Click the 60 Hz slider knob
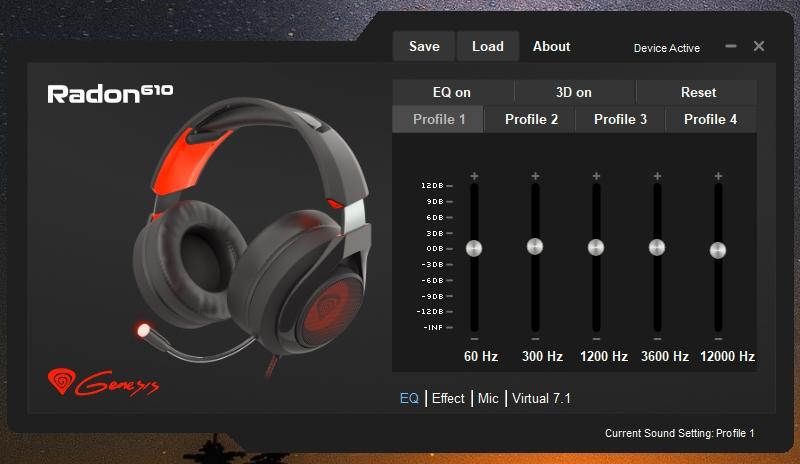This screenshot has height=464, width=800. point(474,249)
